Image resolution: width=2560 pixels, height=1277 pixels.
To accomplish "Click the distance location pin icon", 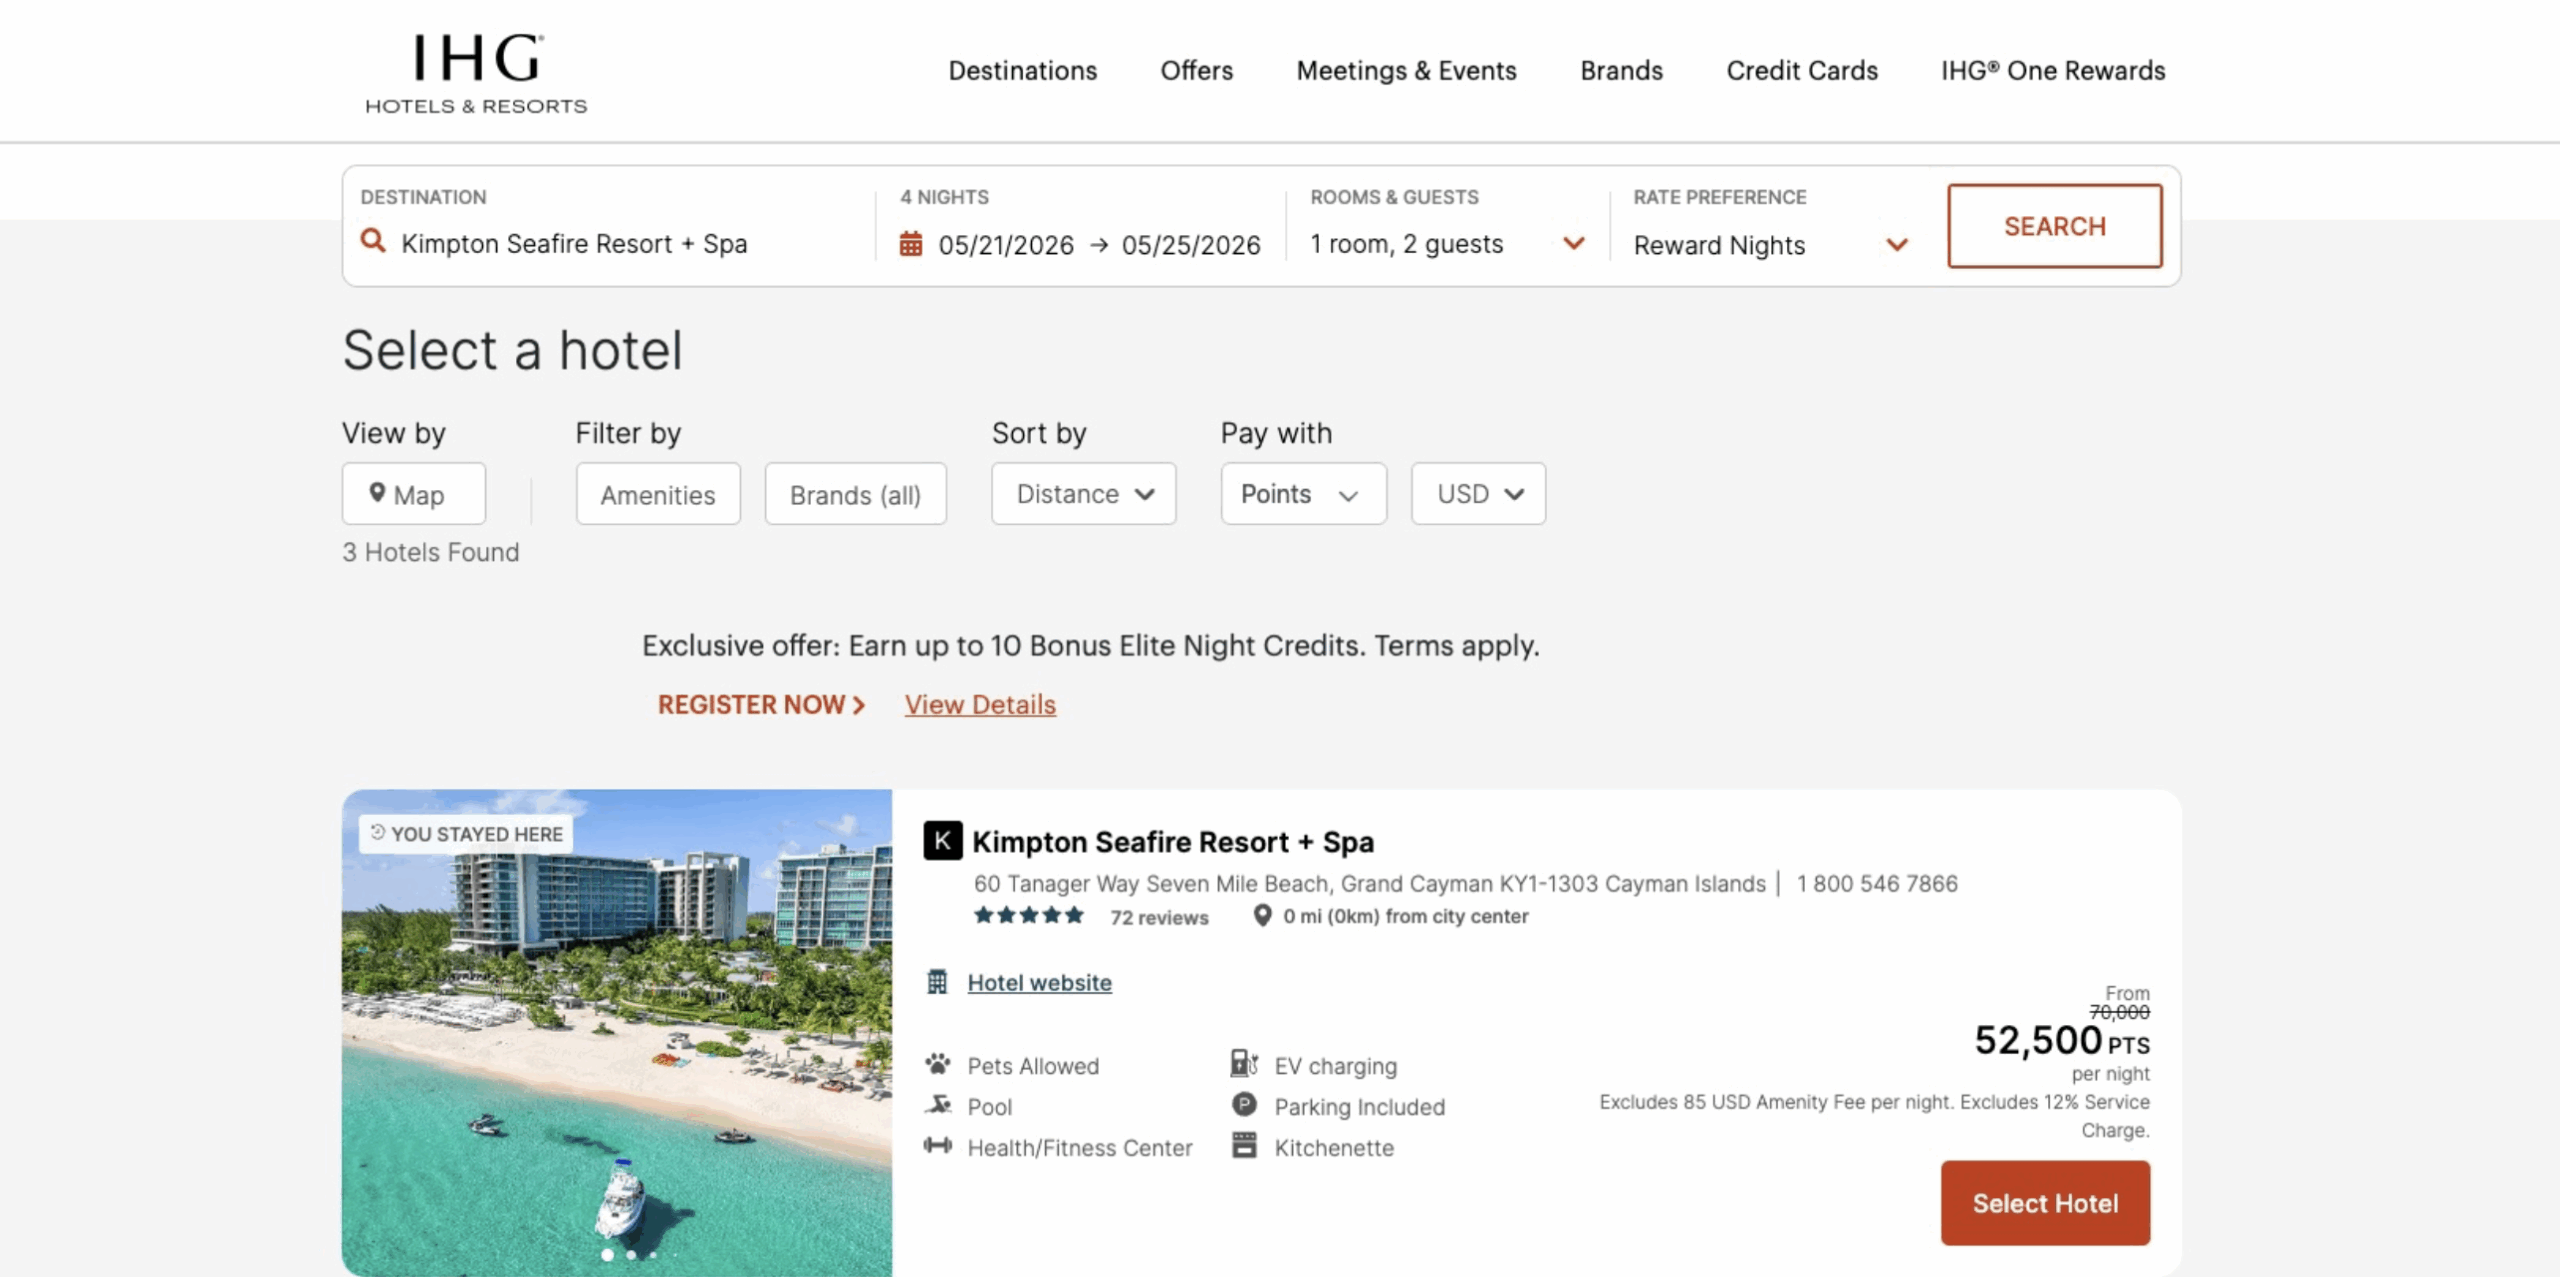I will (1262, 916).
